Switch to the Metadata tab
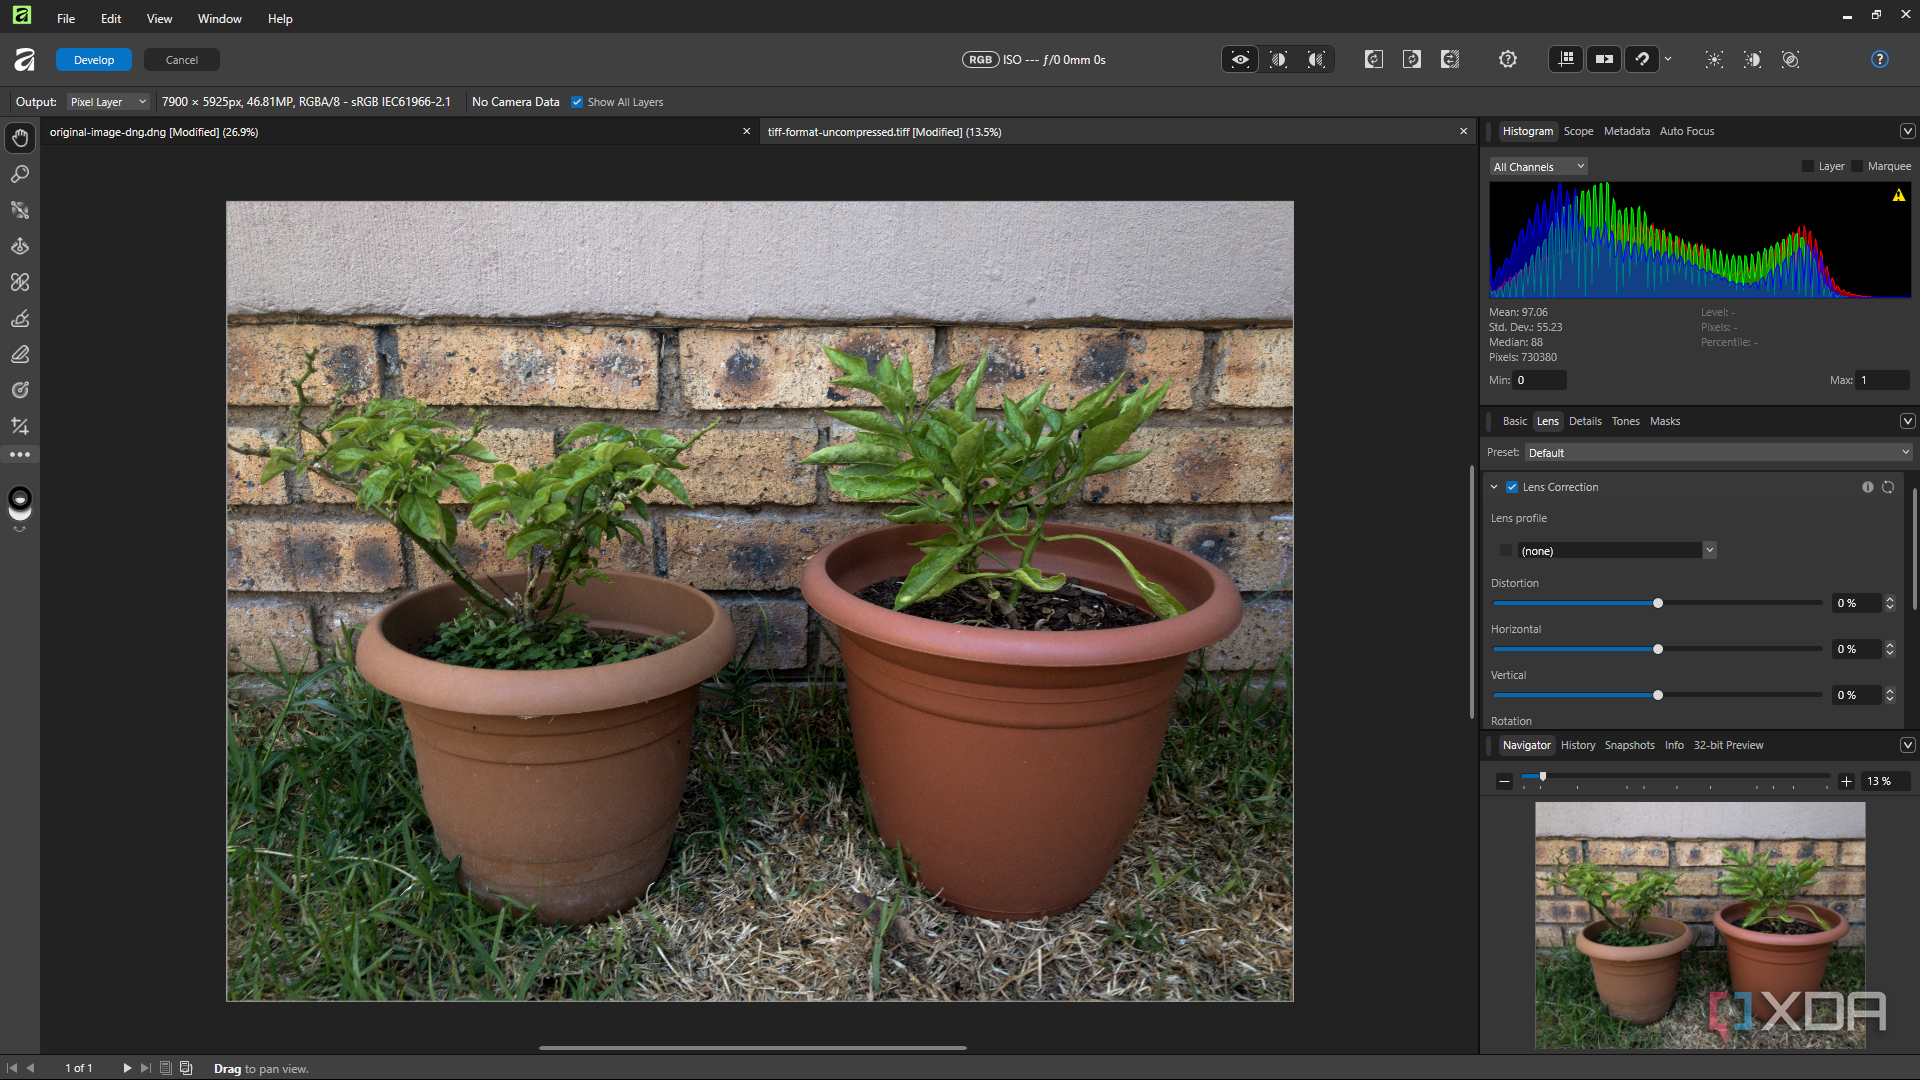The height and width of the screenshot is (1080, 1920). tap(1626, 131)
